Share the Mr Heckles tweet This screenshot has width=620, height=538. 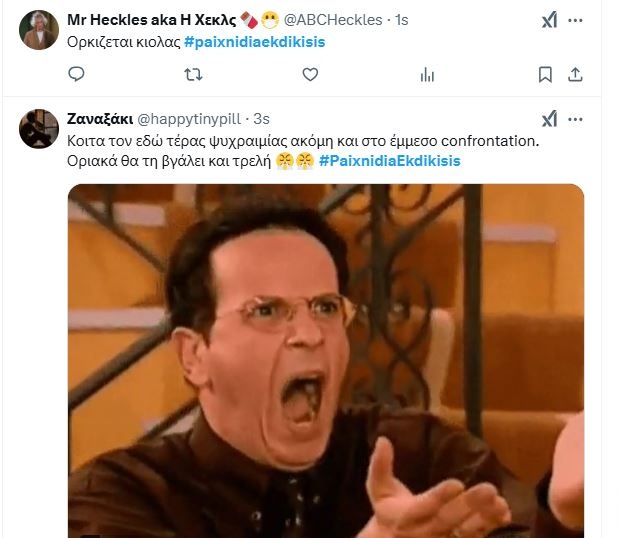click(575, 74)
